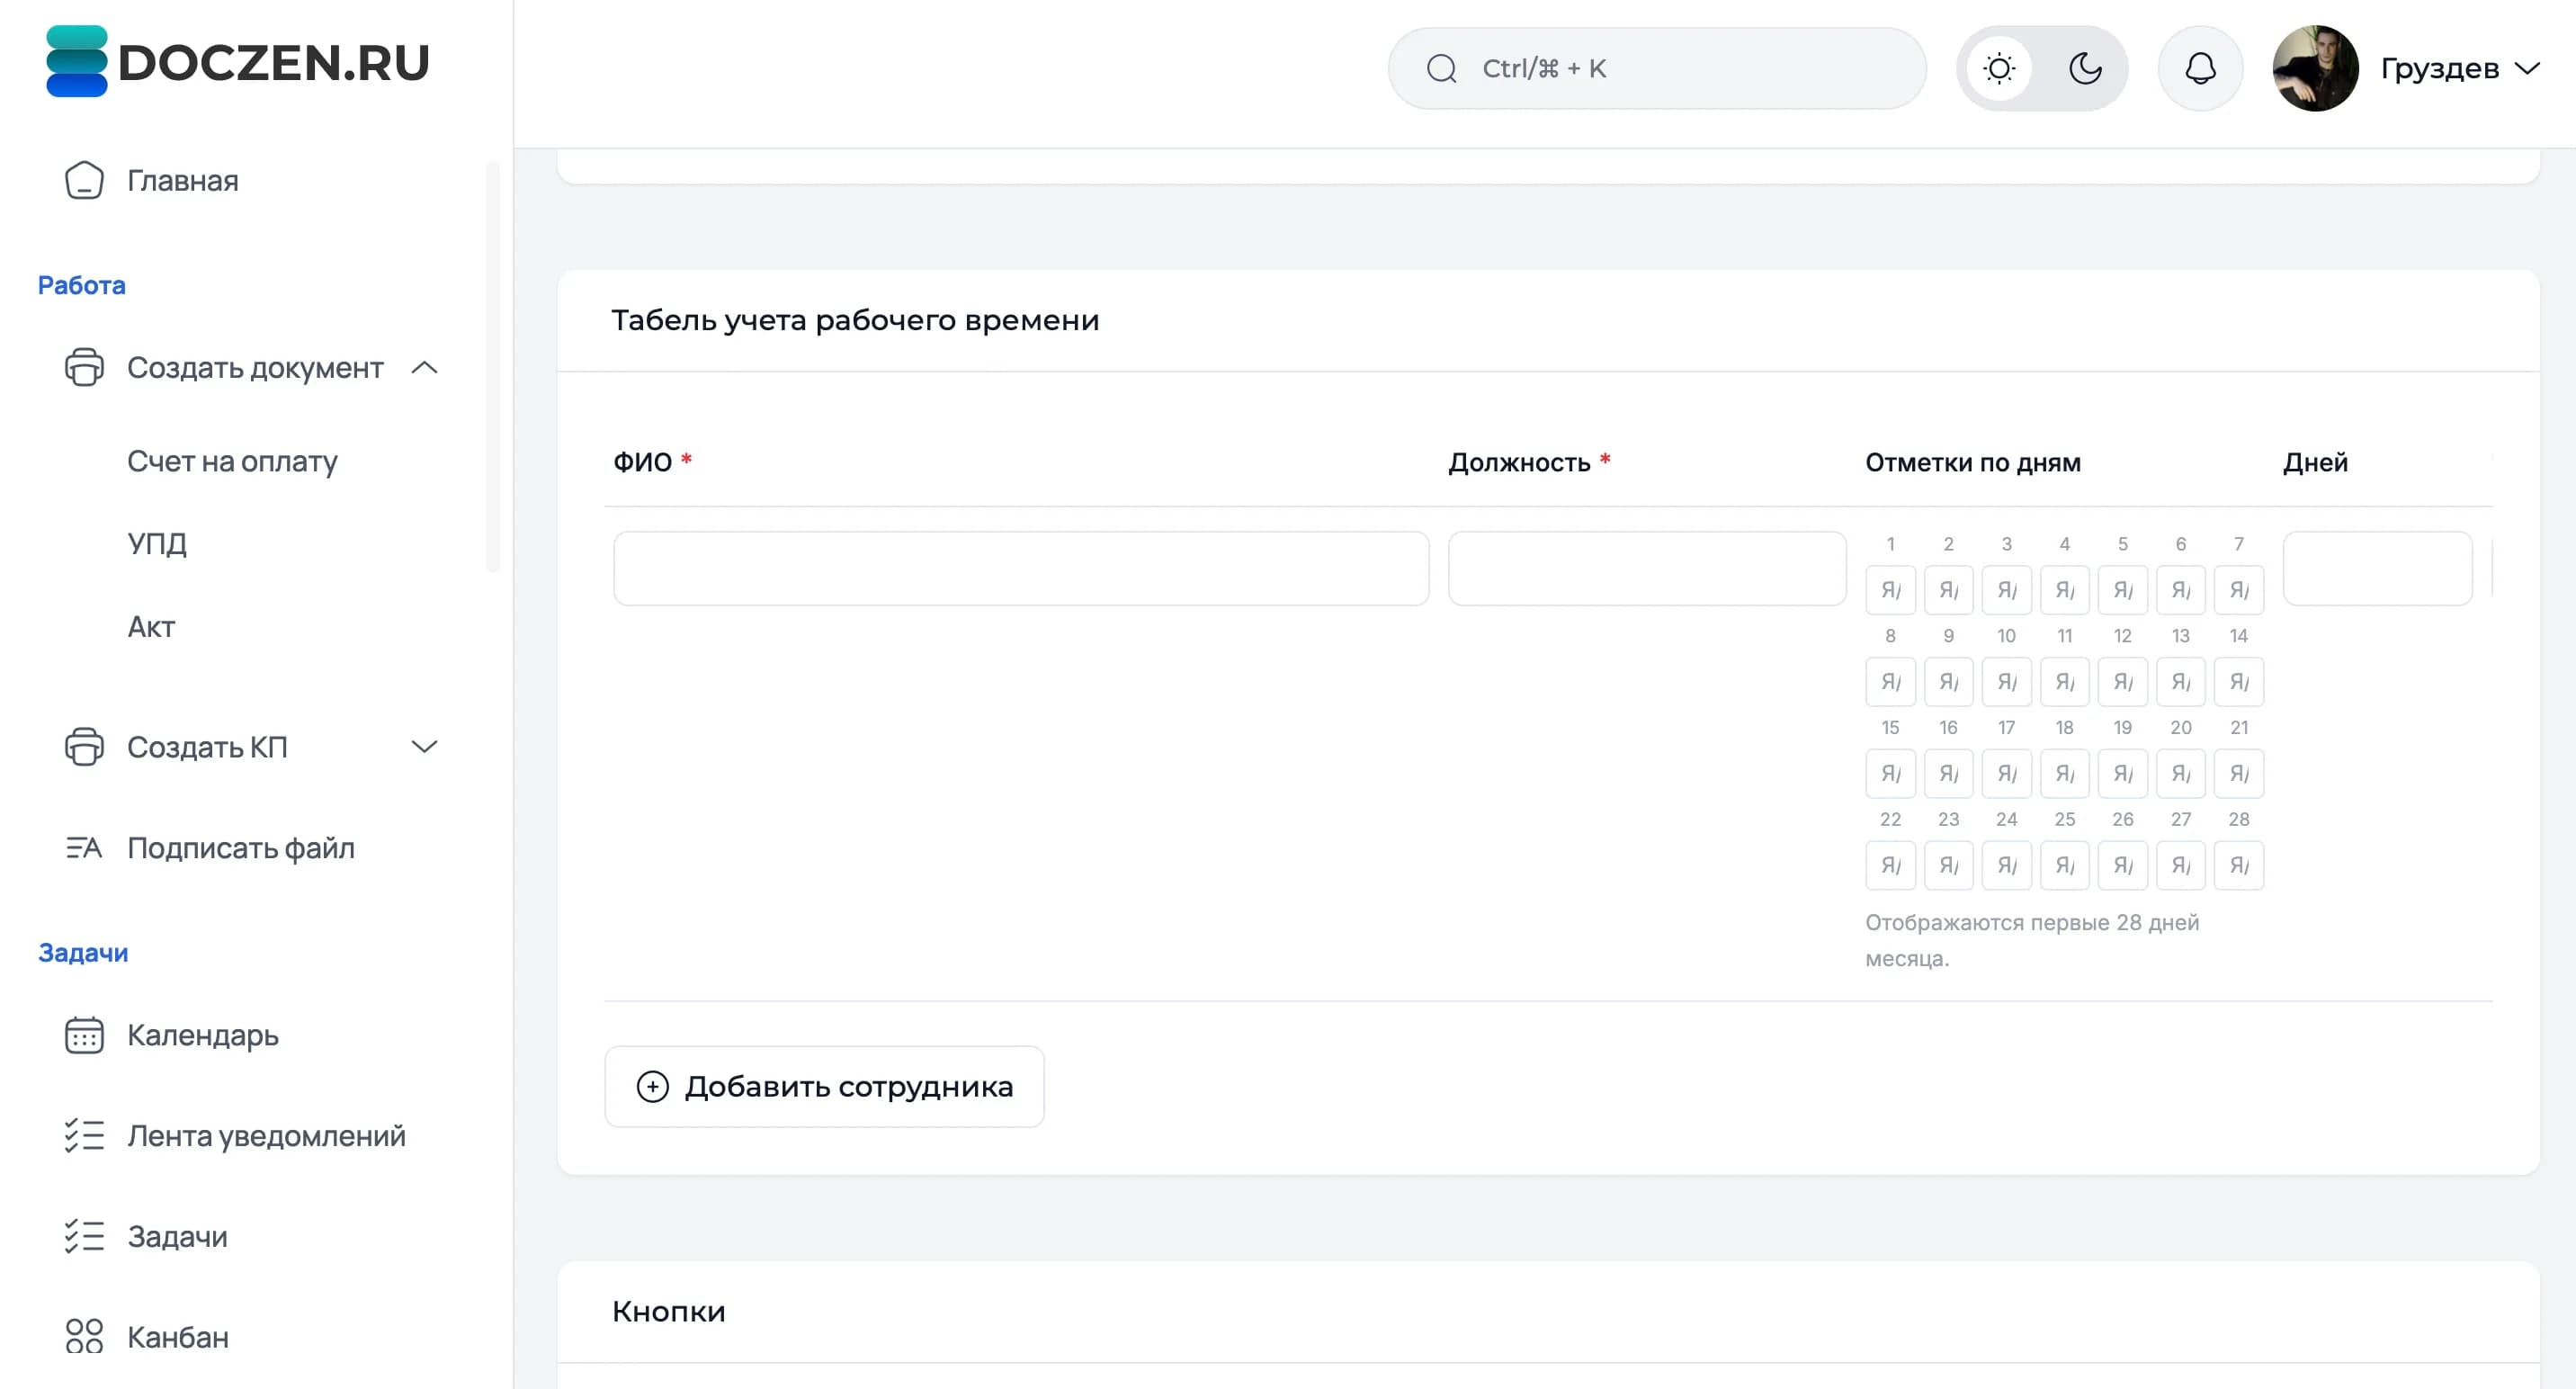The height and width of the screenshot is (1389, 2576).
Task: Select the day 18 mark cell
Action: click(2064, 774)
